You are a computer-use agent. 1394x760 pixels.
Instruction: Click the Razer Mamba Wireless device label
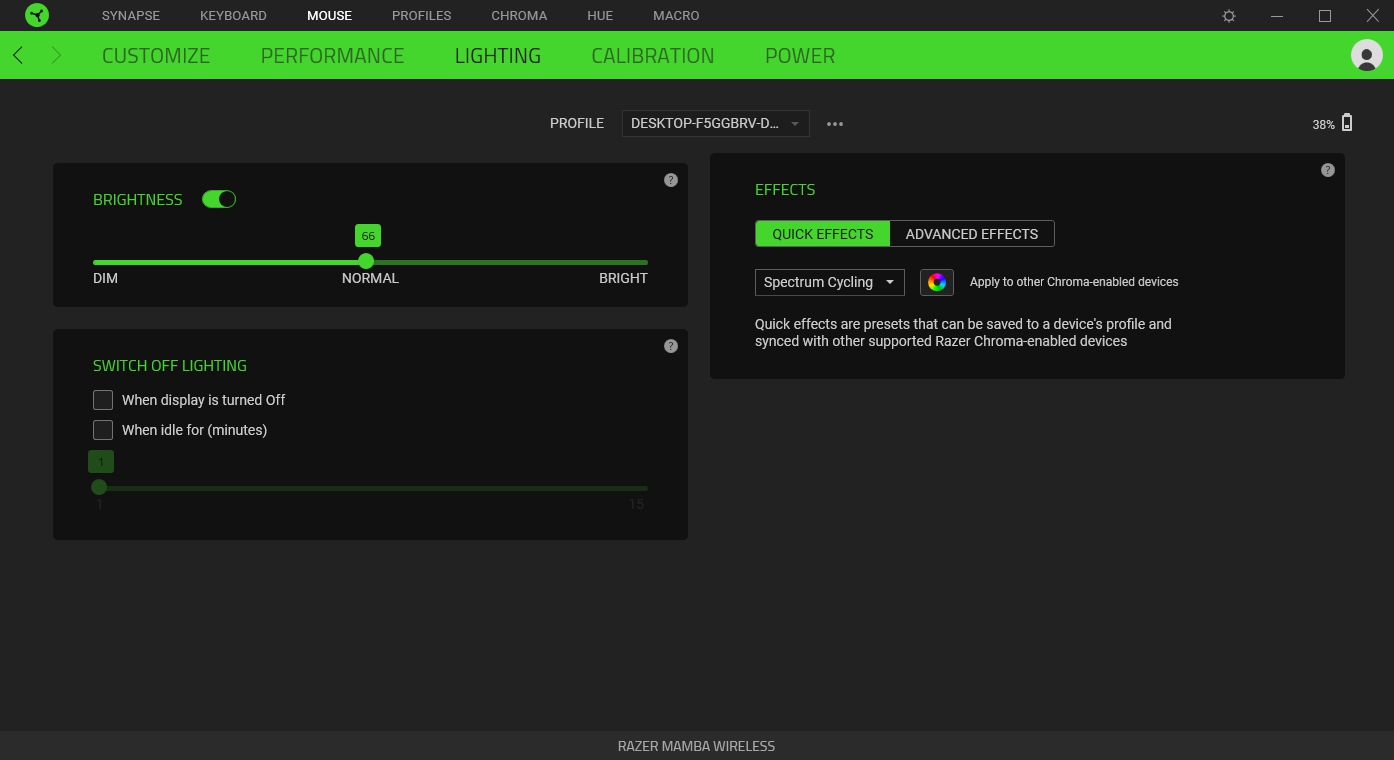tap(696, 746)
